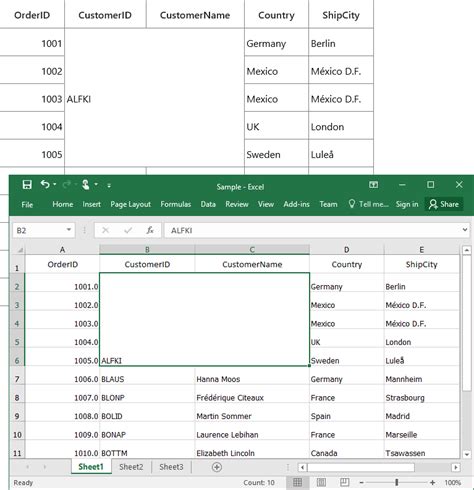Click the zoom in plus button
The width and height of the screenshot is (474, 490).
432,482
